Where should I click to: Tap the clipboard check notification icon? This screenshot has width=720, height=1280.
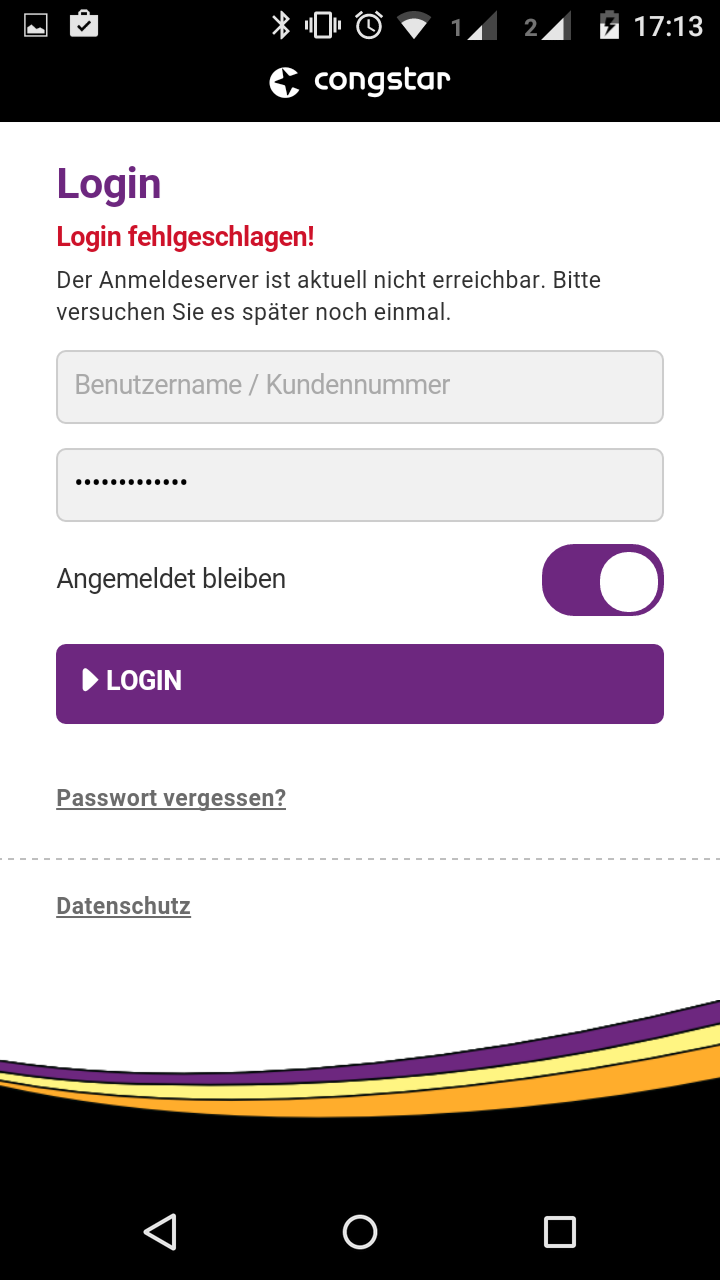84,25
